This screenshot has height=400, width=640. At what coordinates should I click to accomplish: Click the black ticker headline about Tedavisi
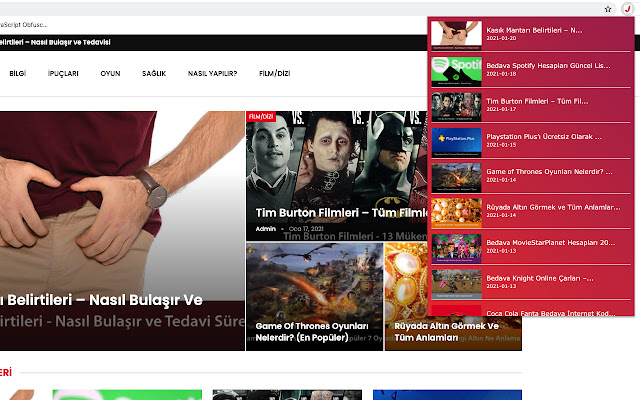click(55, 42)
